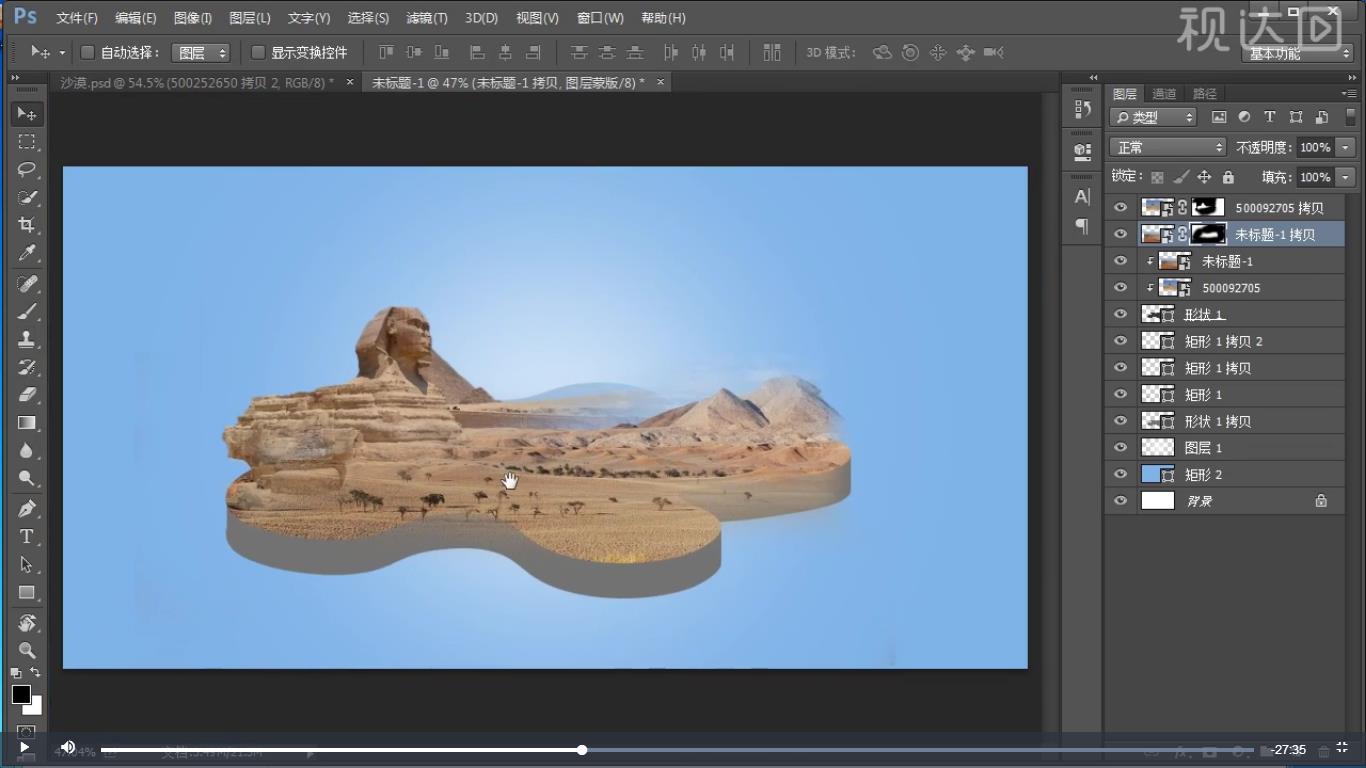This screenshot has width=1366, height=768.
Task: Select the Zoom tool
Action: coord(27,651)
